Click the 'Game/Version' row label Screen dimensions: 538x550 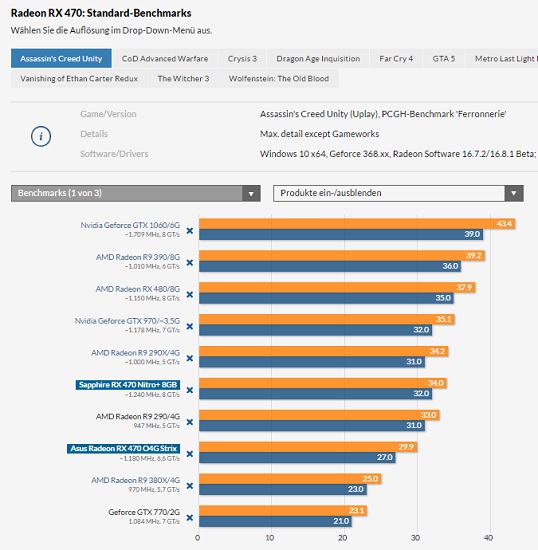pos(108,114)
